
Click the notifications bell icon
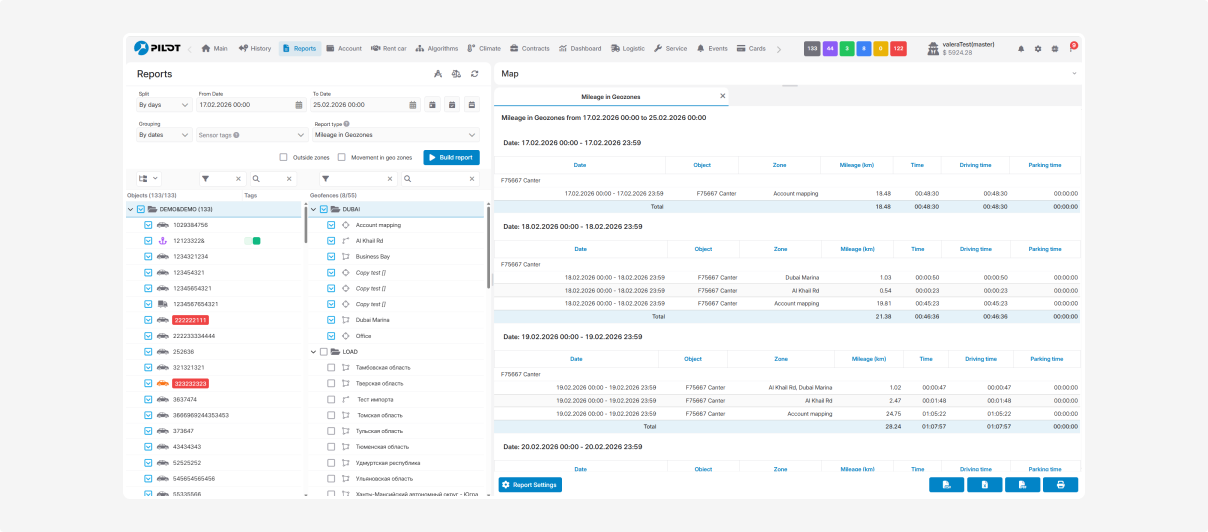(x=1021, y=48)
